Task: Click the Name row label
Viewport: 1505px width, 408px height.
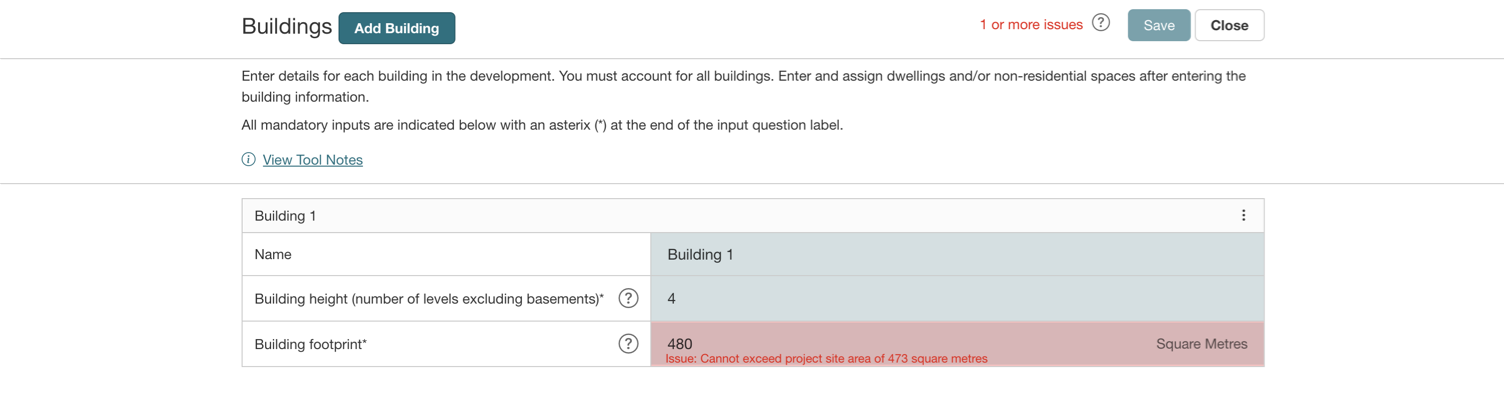Action: click(273, 255)
